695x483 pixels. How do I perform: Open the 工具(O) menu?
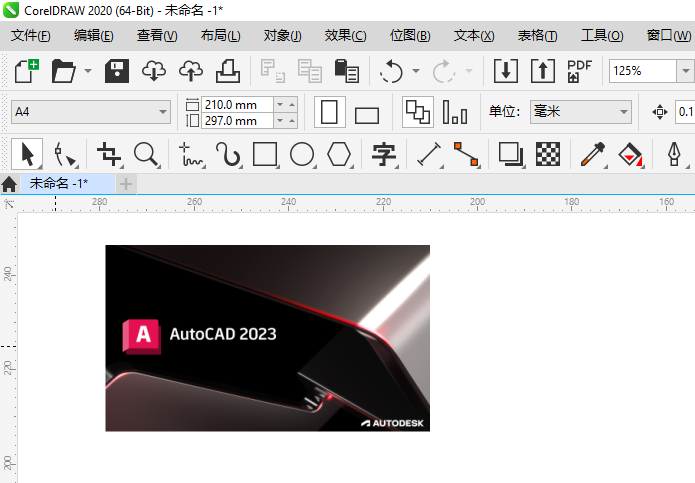tap(602, 35)
